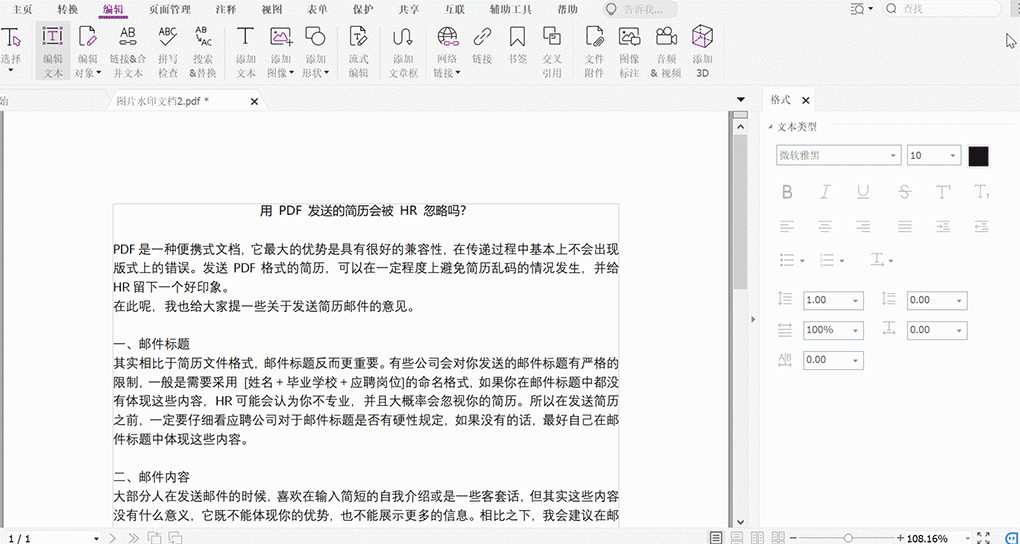Click the 网络链接 web link icon

(x=447, y=38)
